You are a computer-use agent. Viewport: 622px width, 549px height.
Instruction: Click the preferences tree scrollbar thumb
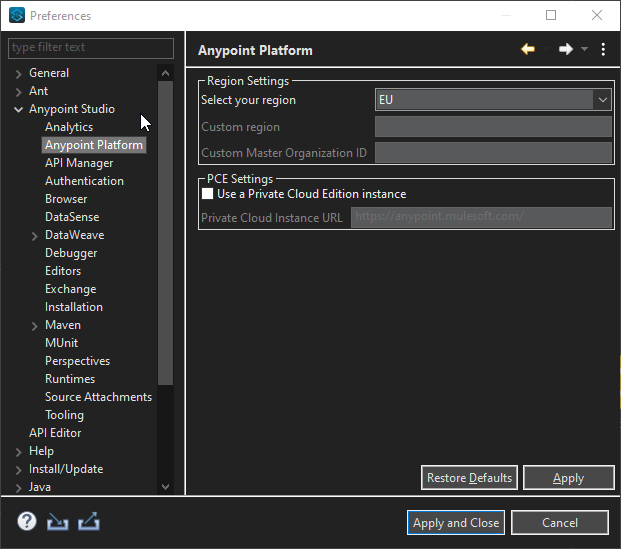[x=165, y=233]
